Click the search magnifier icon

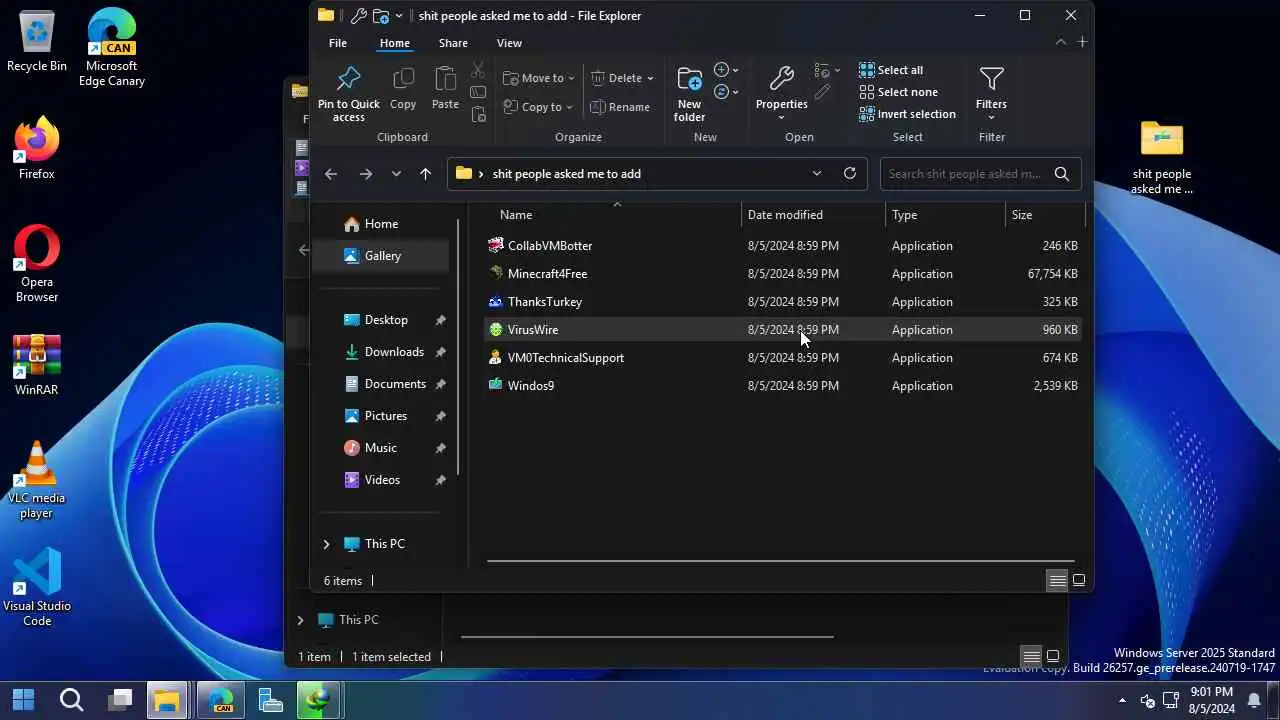(1062, 174)
